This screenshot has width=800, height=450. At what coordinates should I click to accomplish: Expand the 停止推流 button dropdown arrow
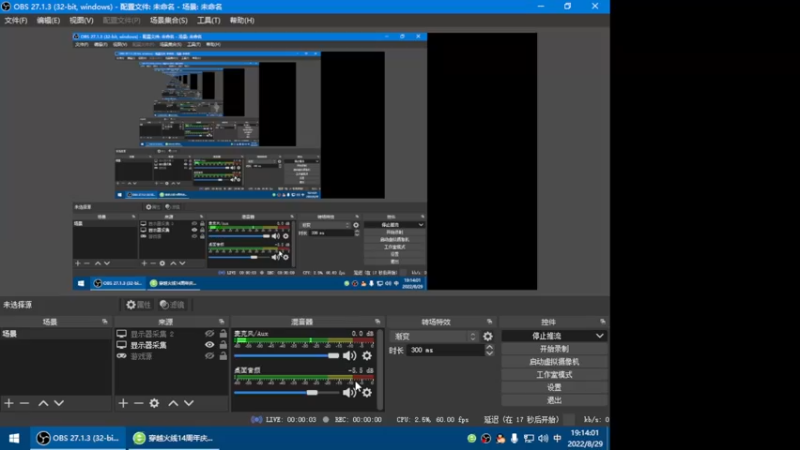pos(599,336)
